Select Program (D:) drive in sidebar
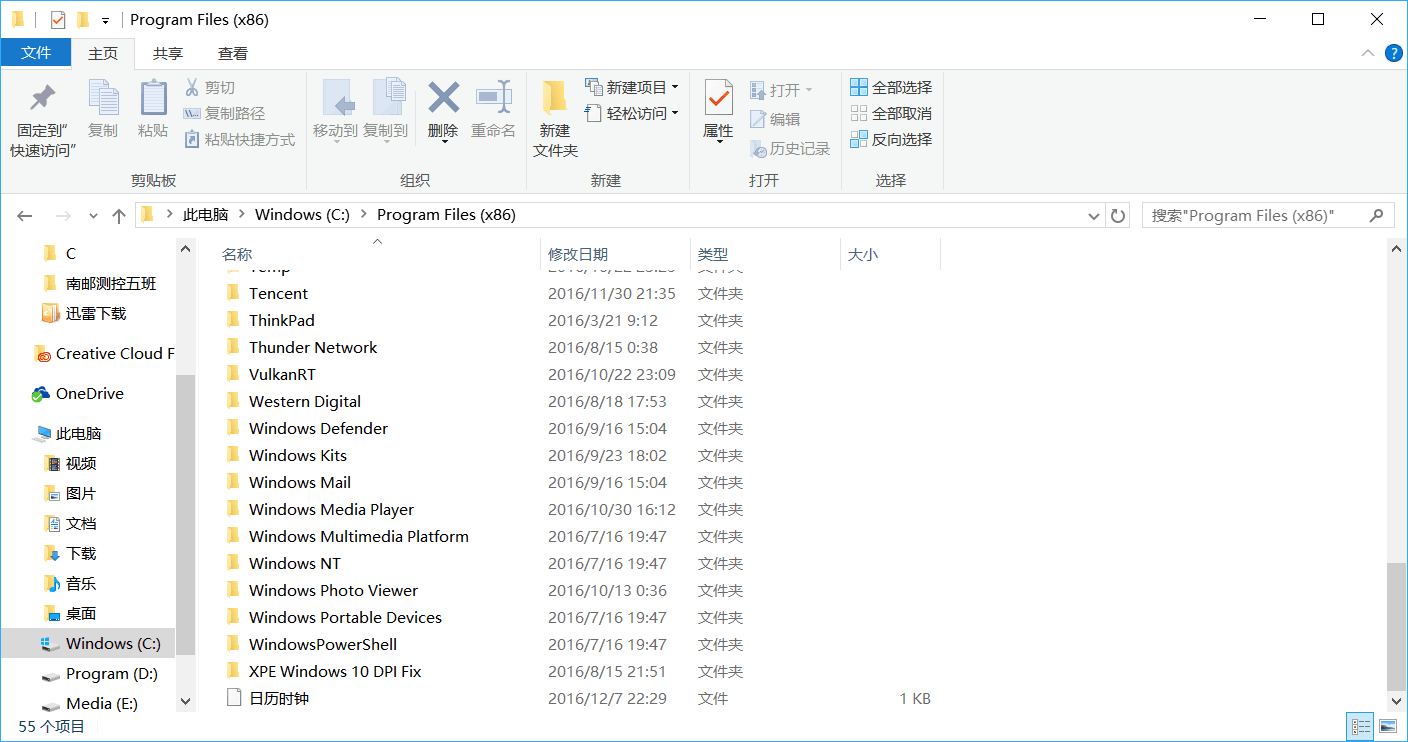 (101, 673)
